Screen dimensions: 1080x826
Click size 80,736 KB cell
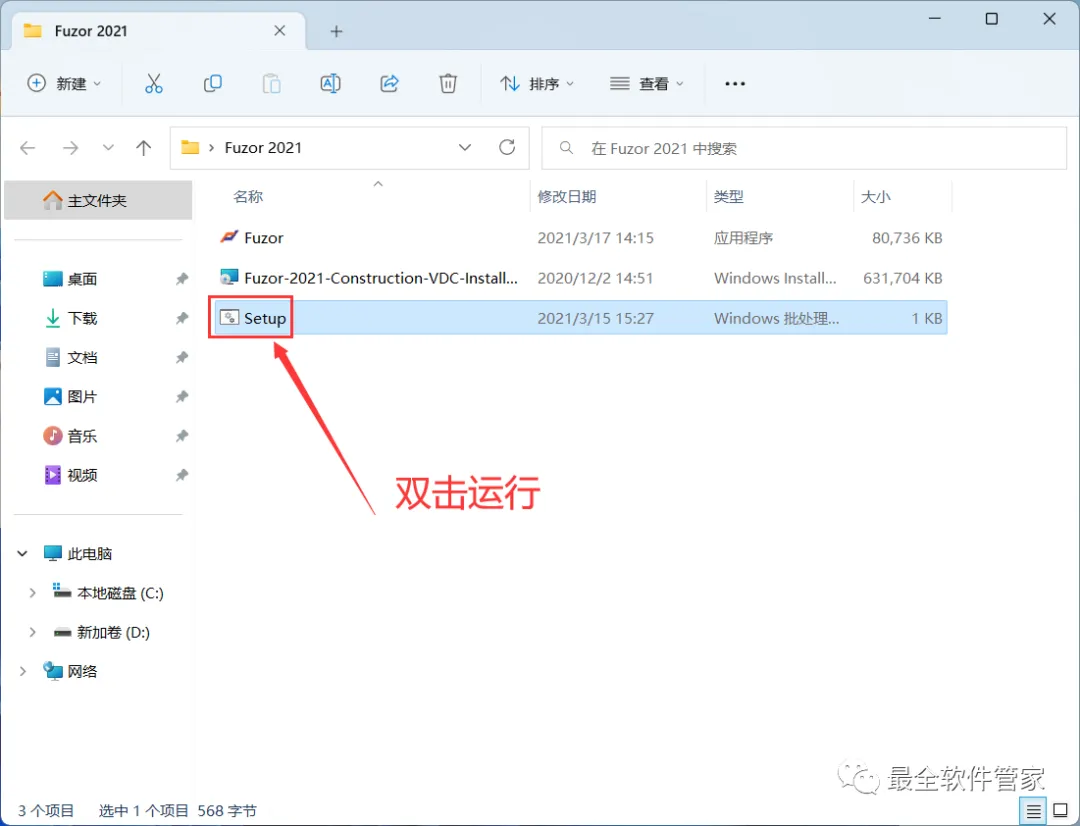(x=907, y=238)
